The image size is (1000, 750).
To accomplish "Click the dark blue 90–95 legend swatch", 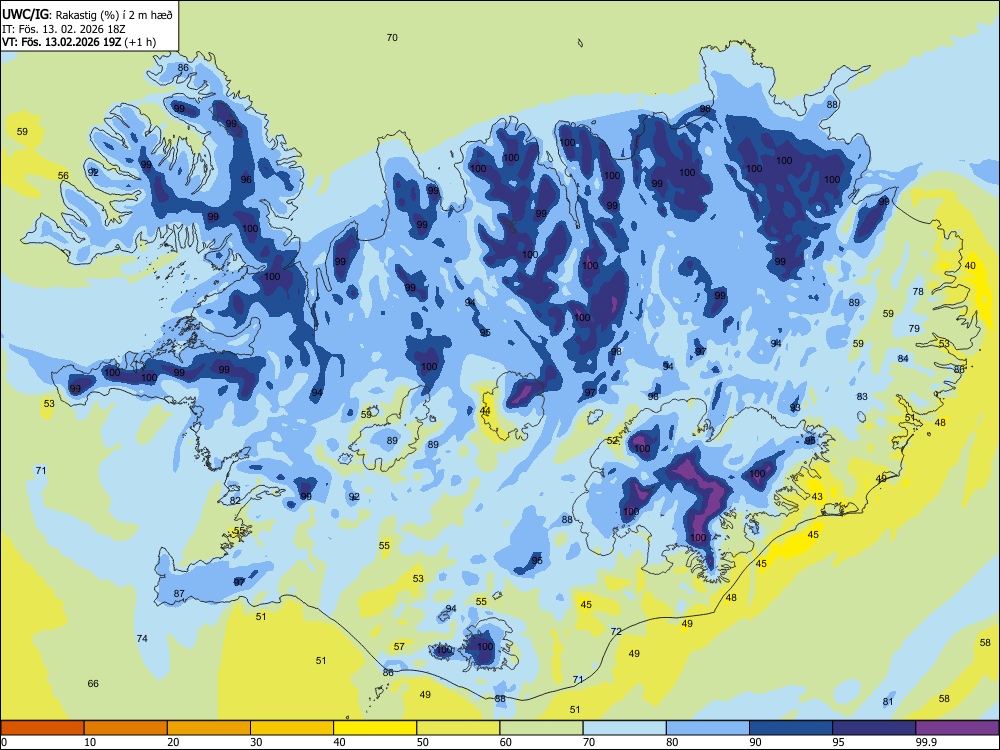I will pyautogui.click(x=791, y=728).
